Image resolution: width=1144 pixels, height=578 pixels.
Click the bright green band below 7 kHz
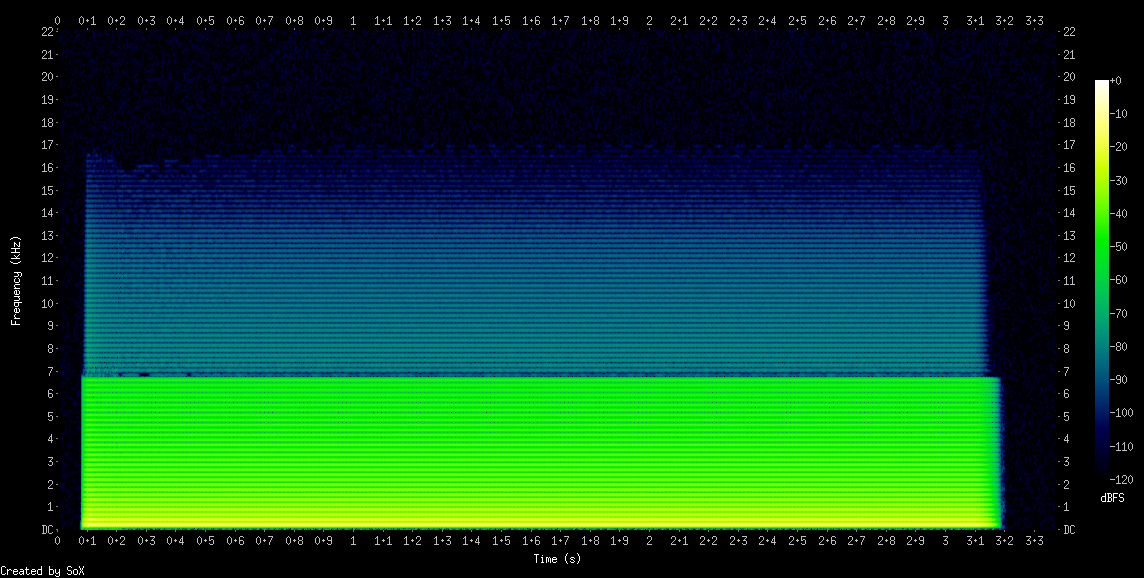540,452
